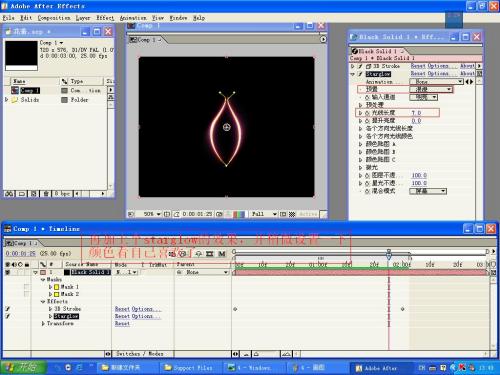Open the Full resolution dropdown in viewer
The height and width of the screenshot is (375, 500).
[264, 214]
